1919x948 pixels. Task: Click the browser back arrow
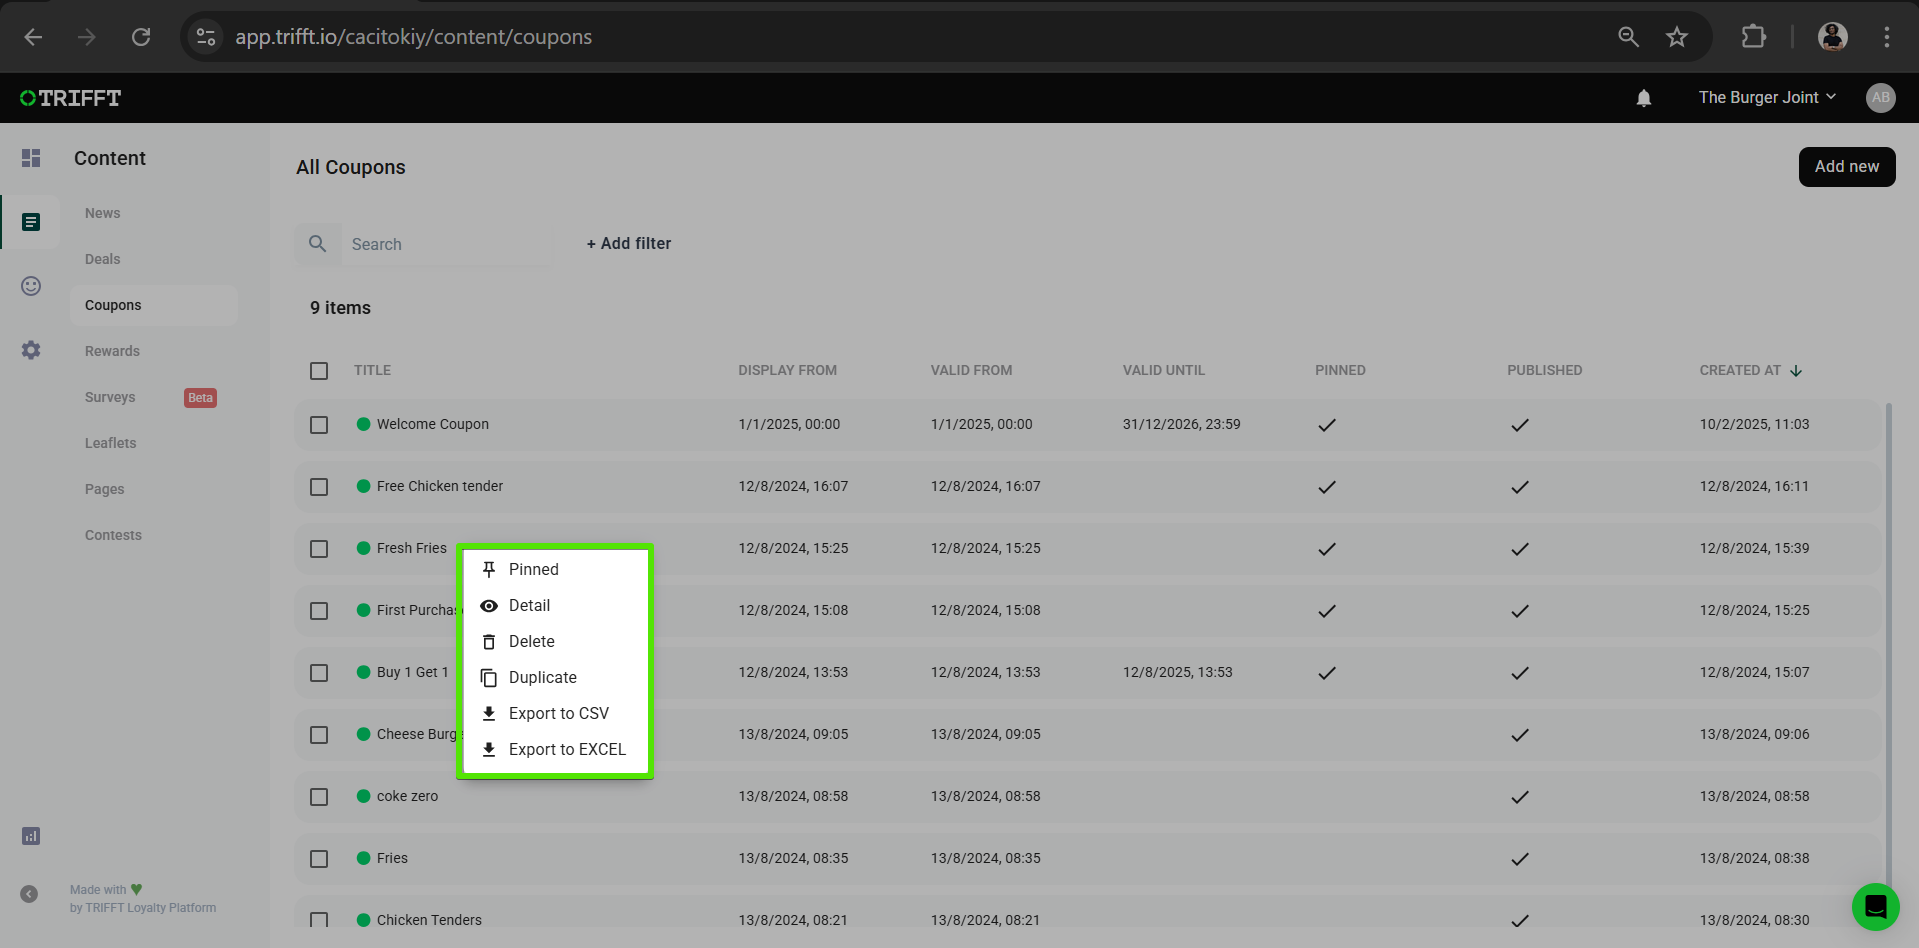pyautogui.click(x=33, y=37)
